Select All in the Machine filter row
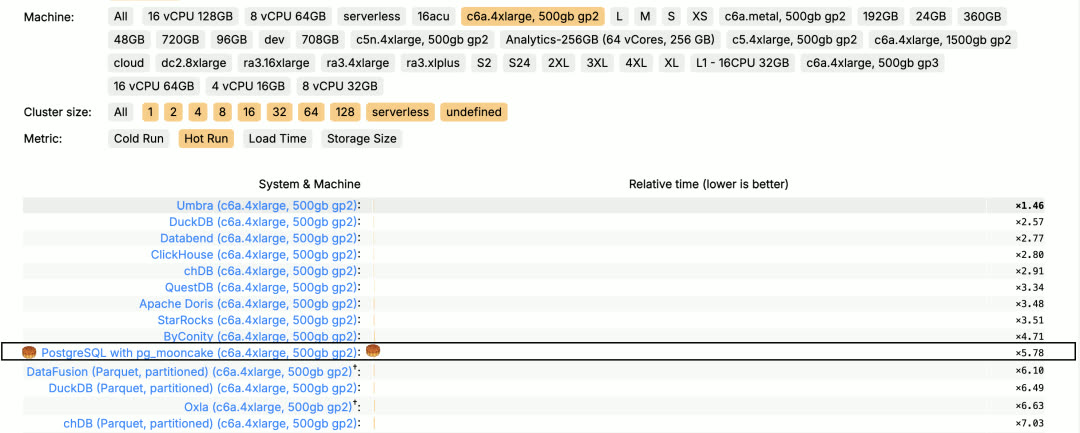 coord(121,17)
